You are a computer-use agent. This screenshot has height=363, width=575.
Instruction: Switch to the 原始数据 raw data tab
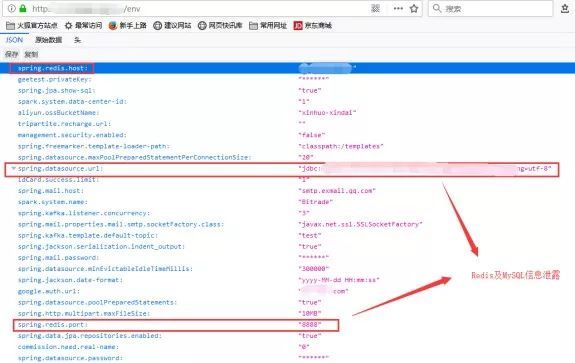point(48,40)
